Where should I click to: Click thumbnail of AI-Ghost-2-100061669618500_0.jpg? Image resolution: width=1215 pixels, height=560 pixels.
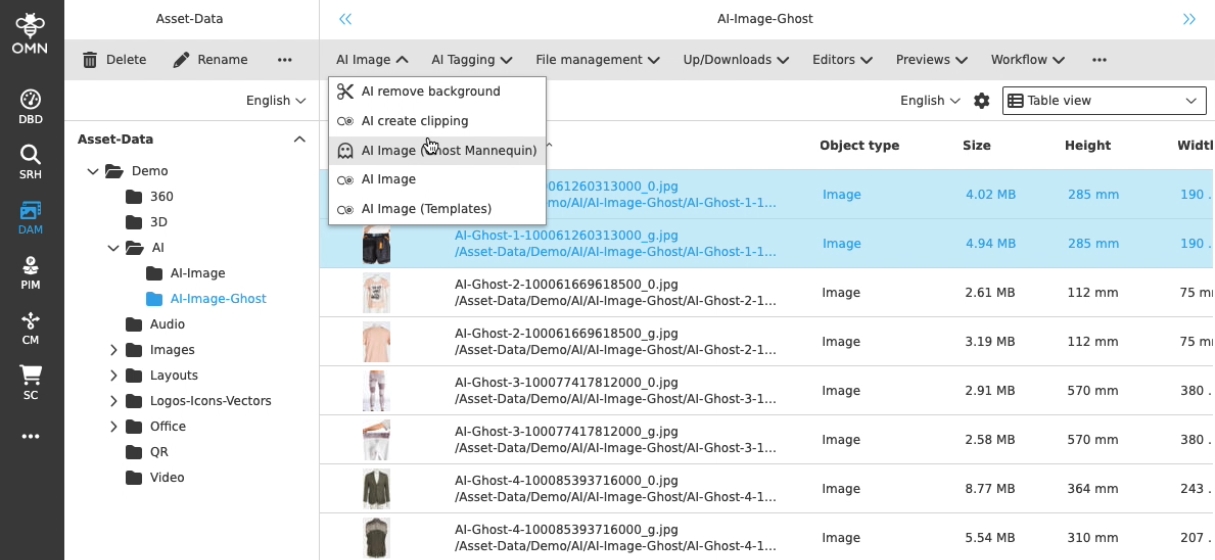click(376, 293)
